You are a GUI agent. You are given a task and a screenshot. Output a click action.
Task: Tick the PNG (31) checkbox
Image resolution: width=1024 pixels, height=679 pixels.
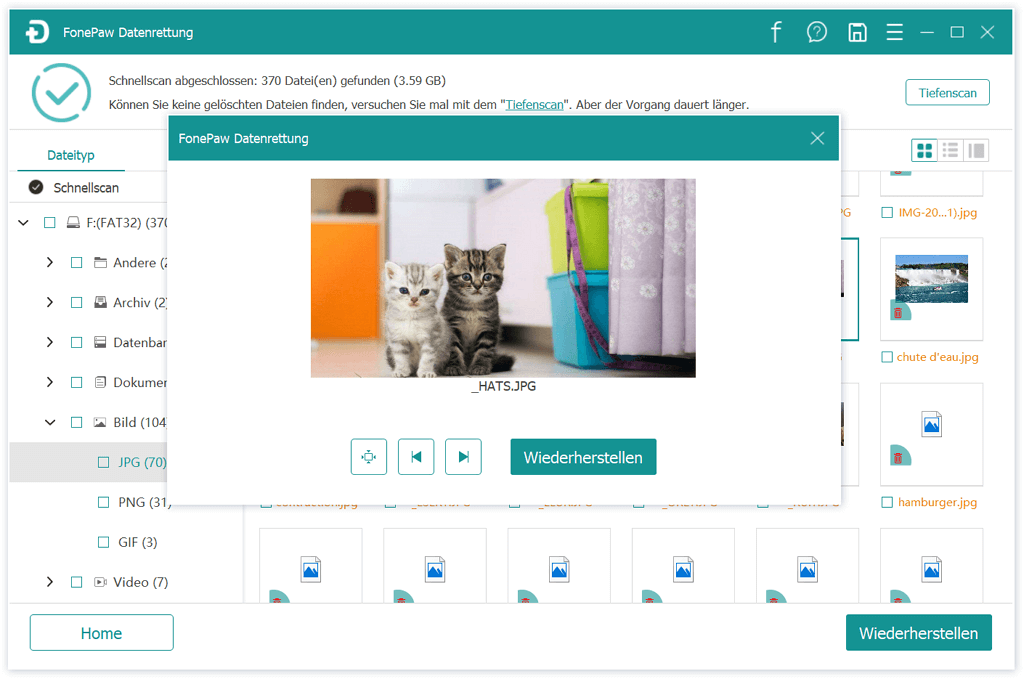click(x=103, y=502)
